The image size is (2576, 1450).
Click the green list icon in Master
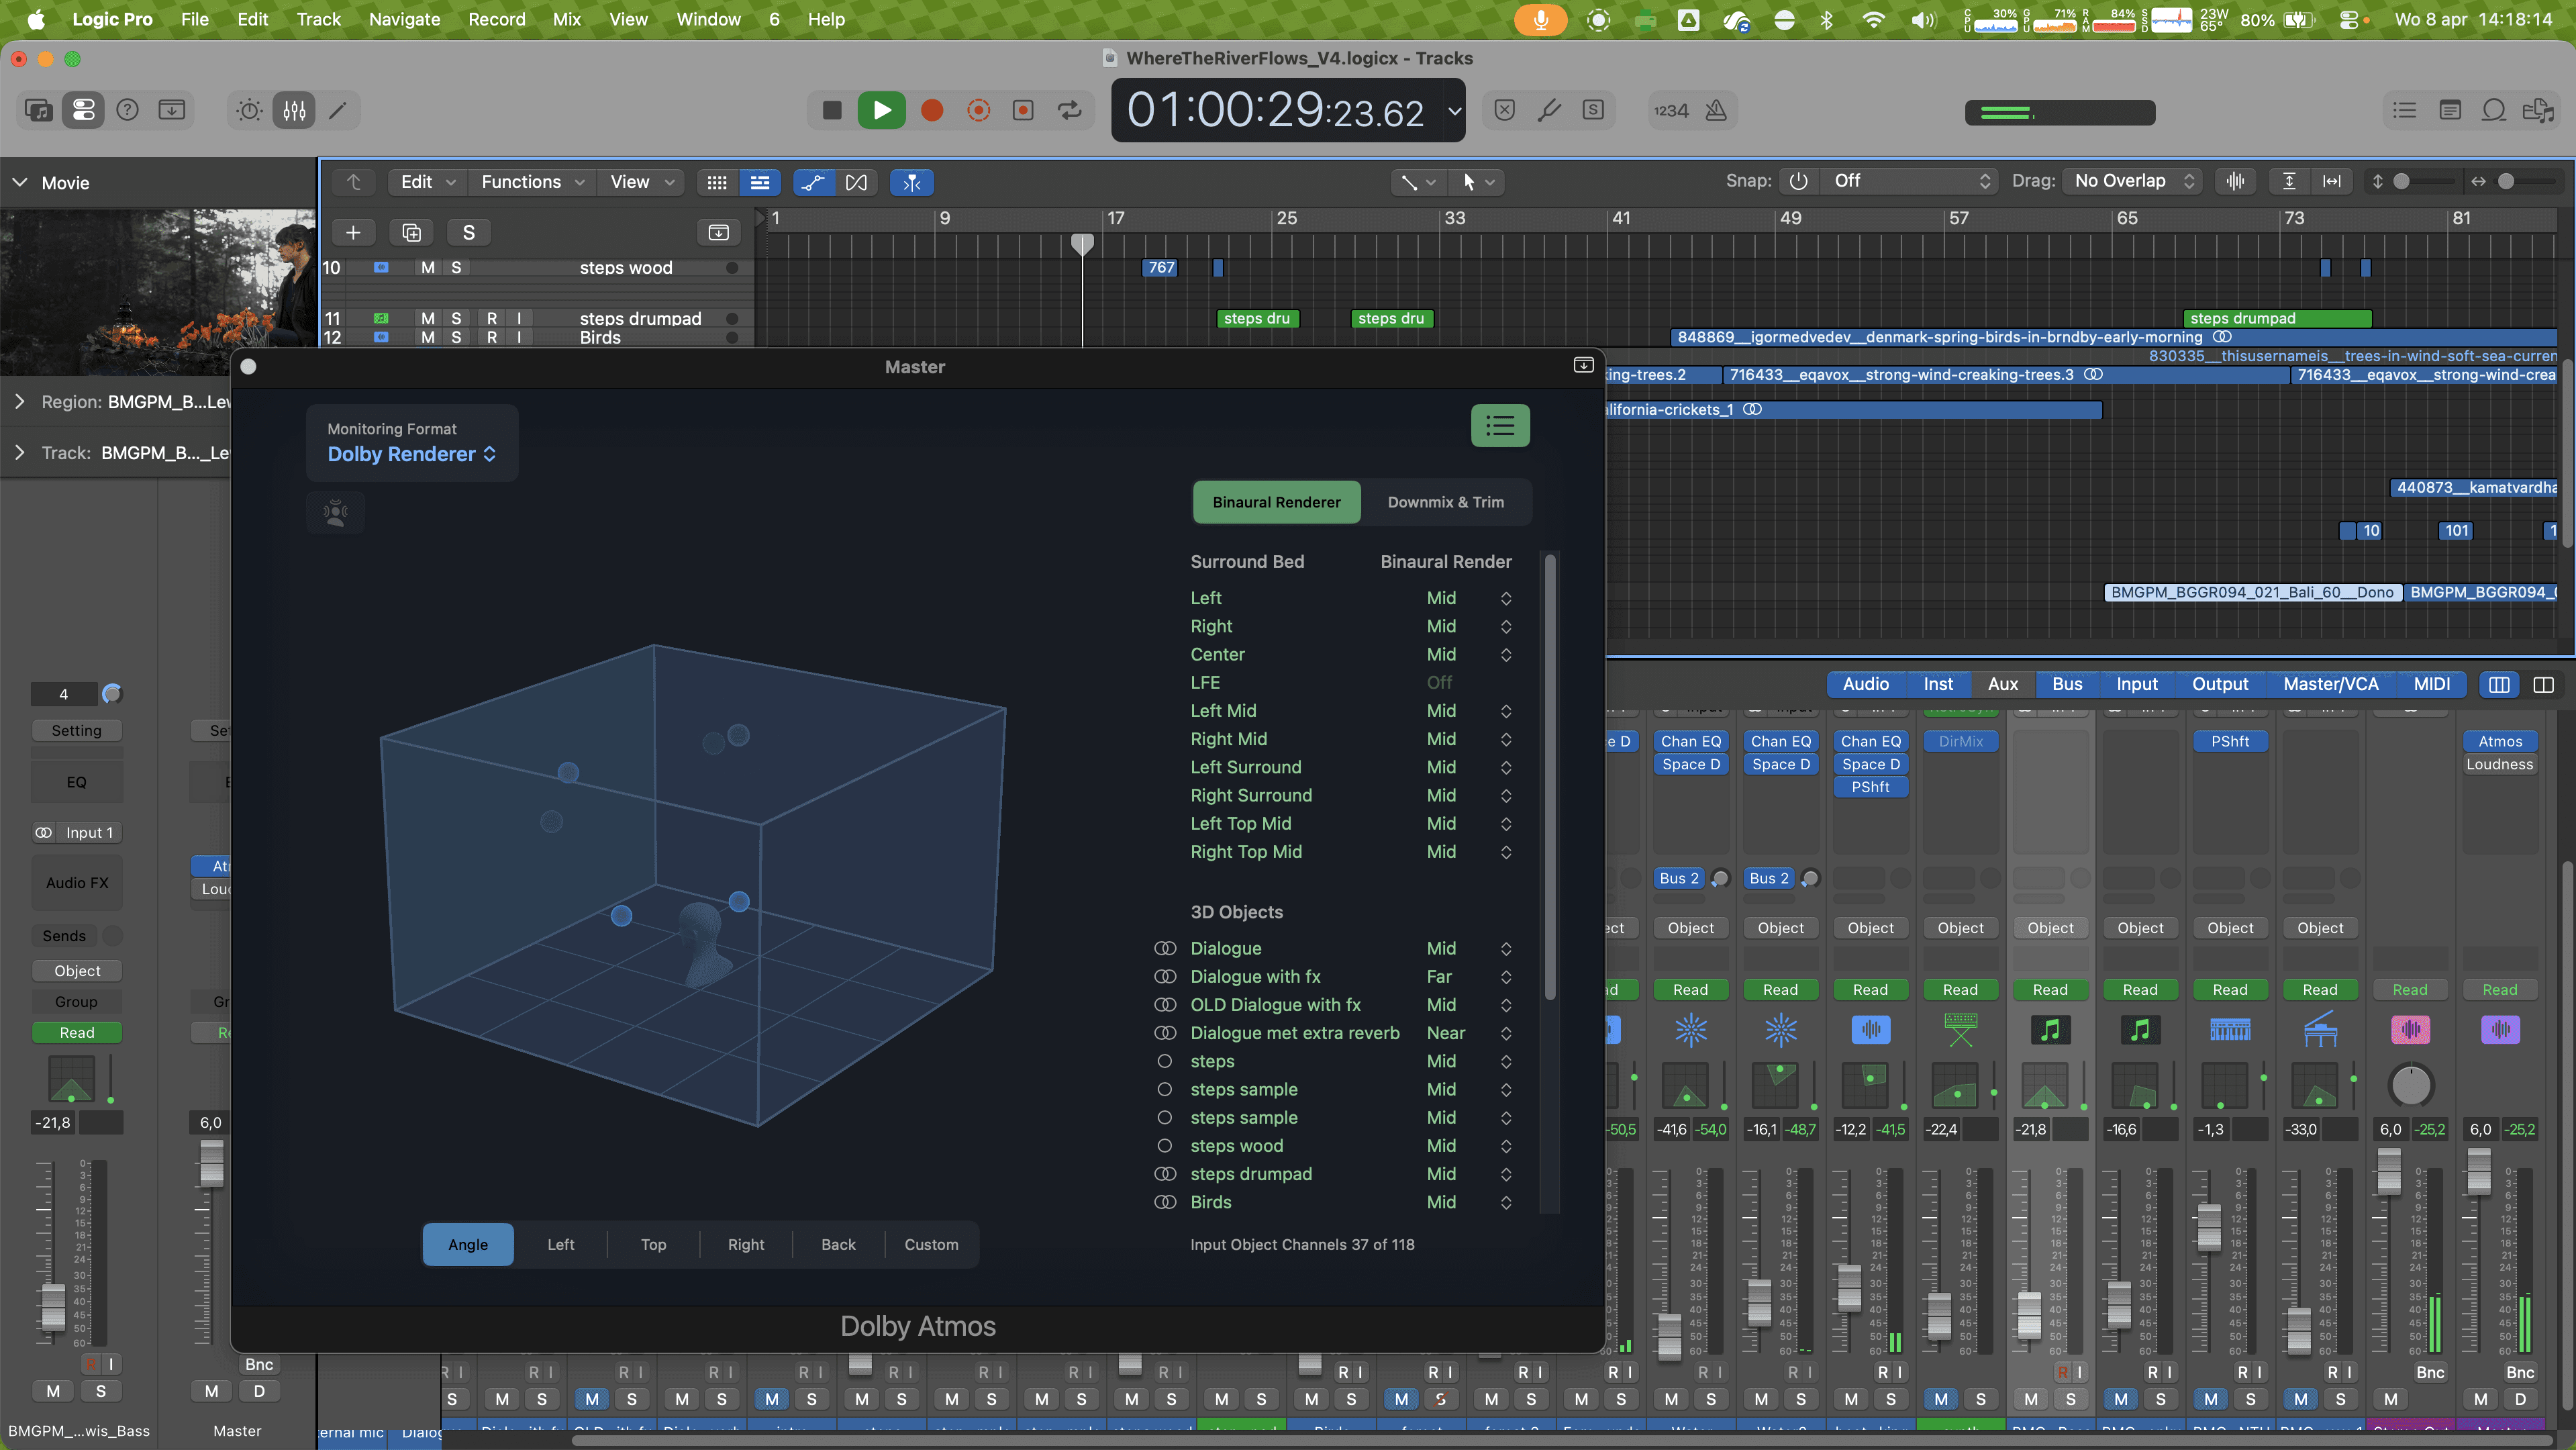1499,426
